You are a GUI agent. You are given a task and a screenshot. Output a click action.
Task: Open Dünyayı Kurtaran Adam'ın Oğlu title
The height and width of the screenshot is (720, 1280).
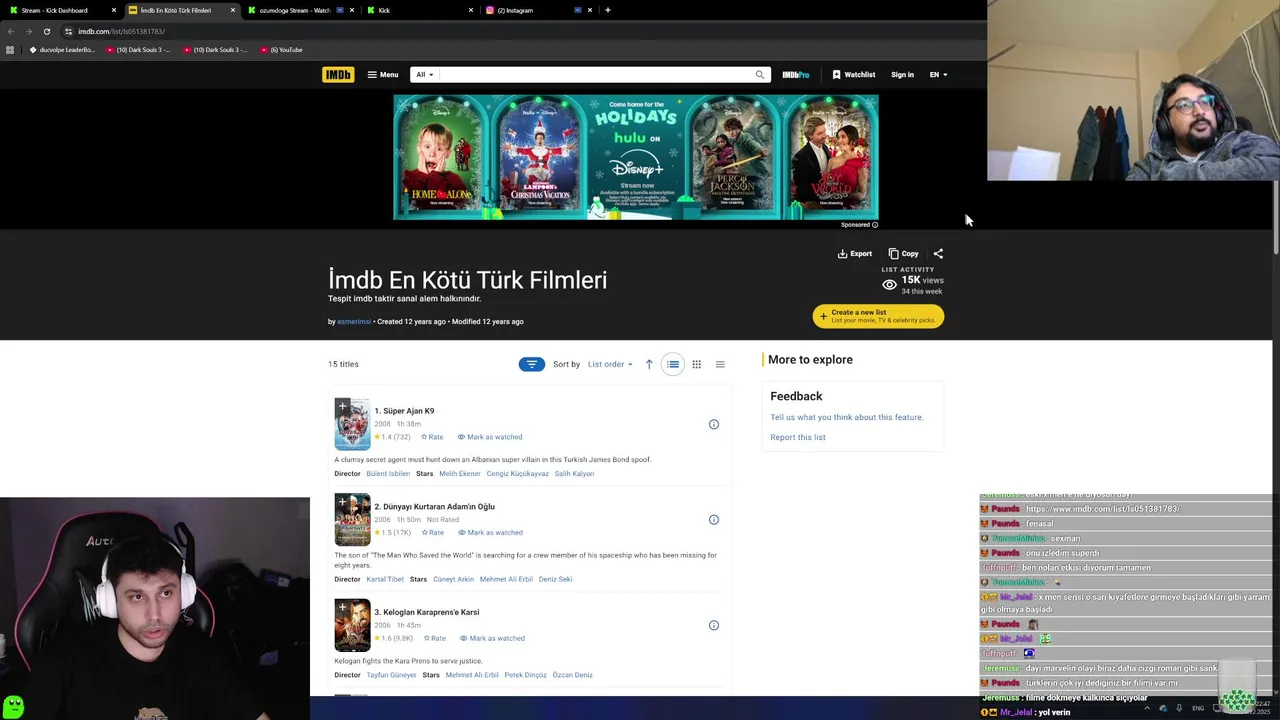434,507
